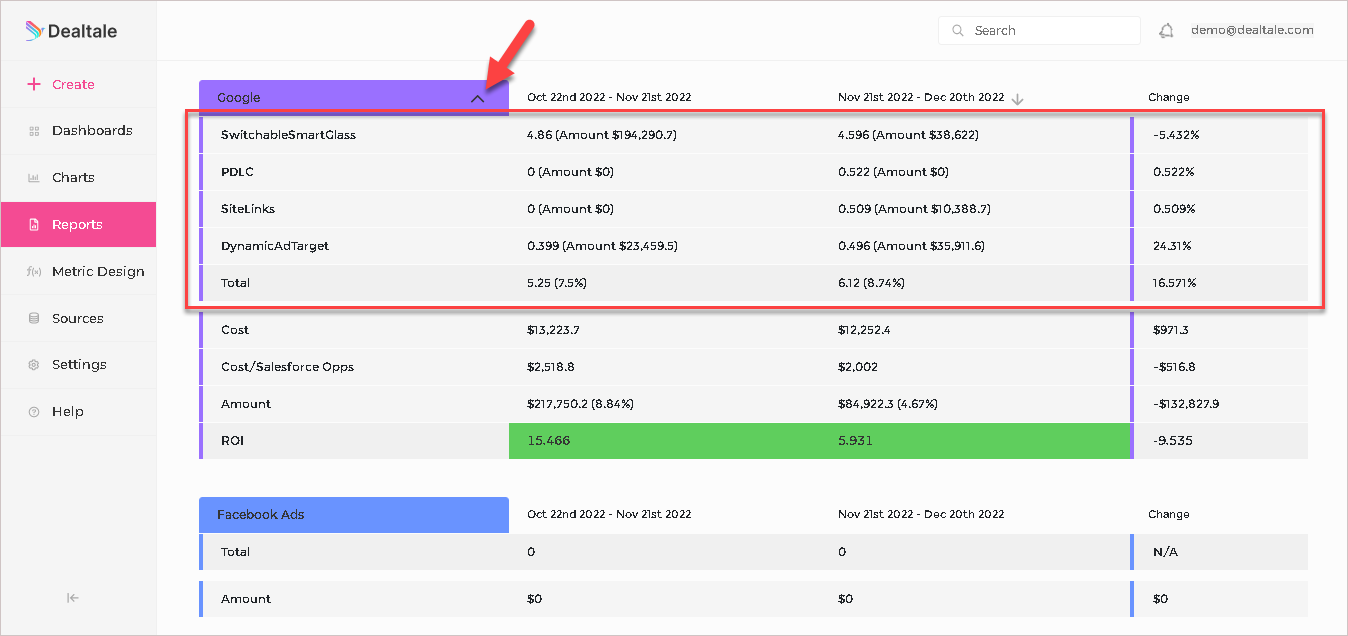
Task: Click Google Oct 22nd - Nov 21st header
Action: point(609,98)
